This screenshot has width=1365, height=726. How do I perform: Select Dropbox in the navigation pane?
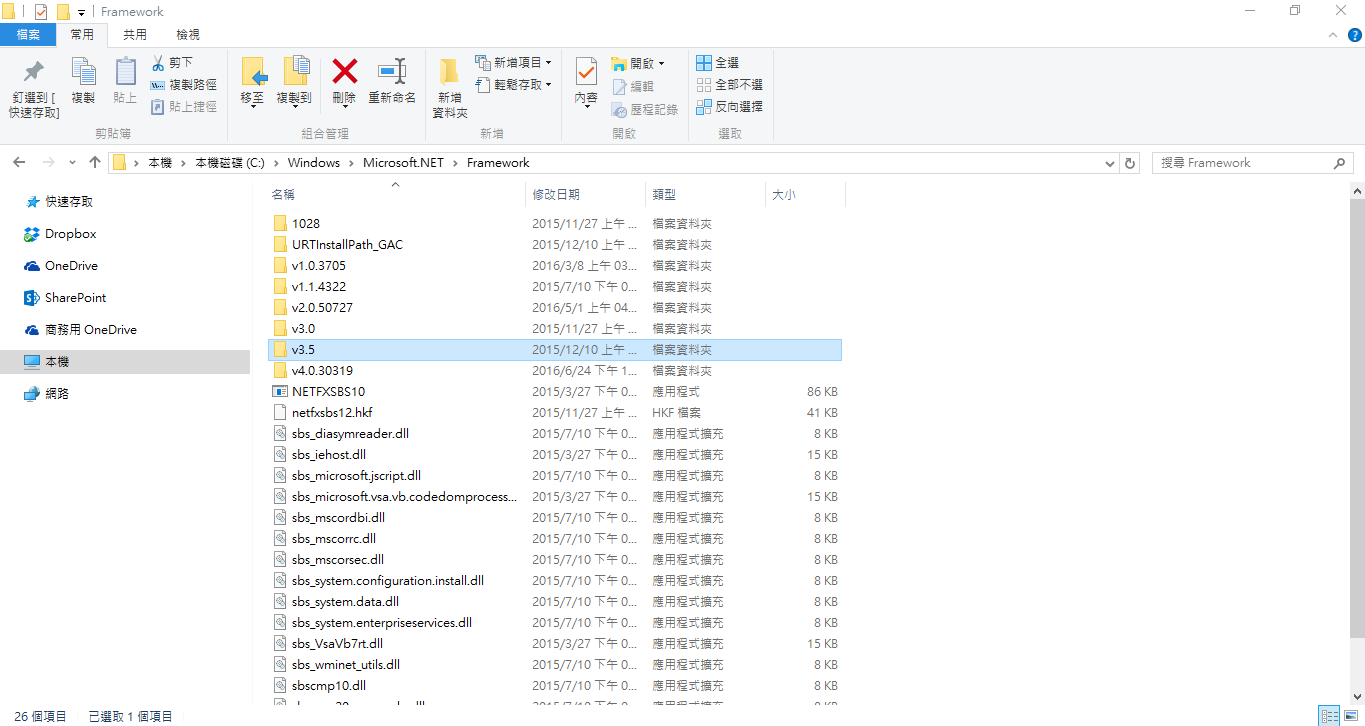click(70, 234)
